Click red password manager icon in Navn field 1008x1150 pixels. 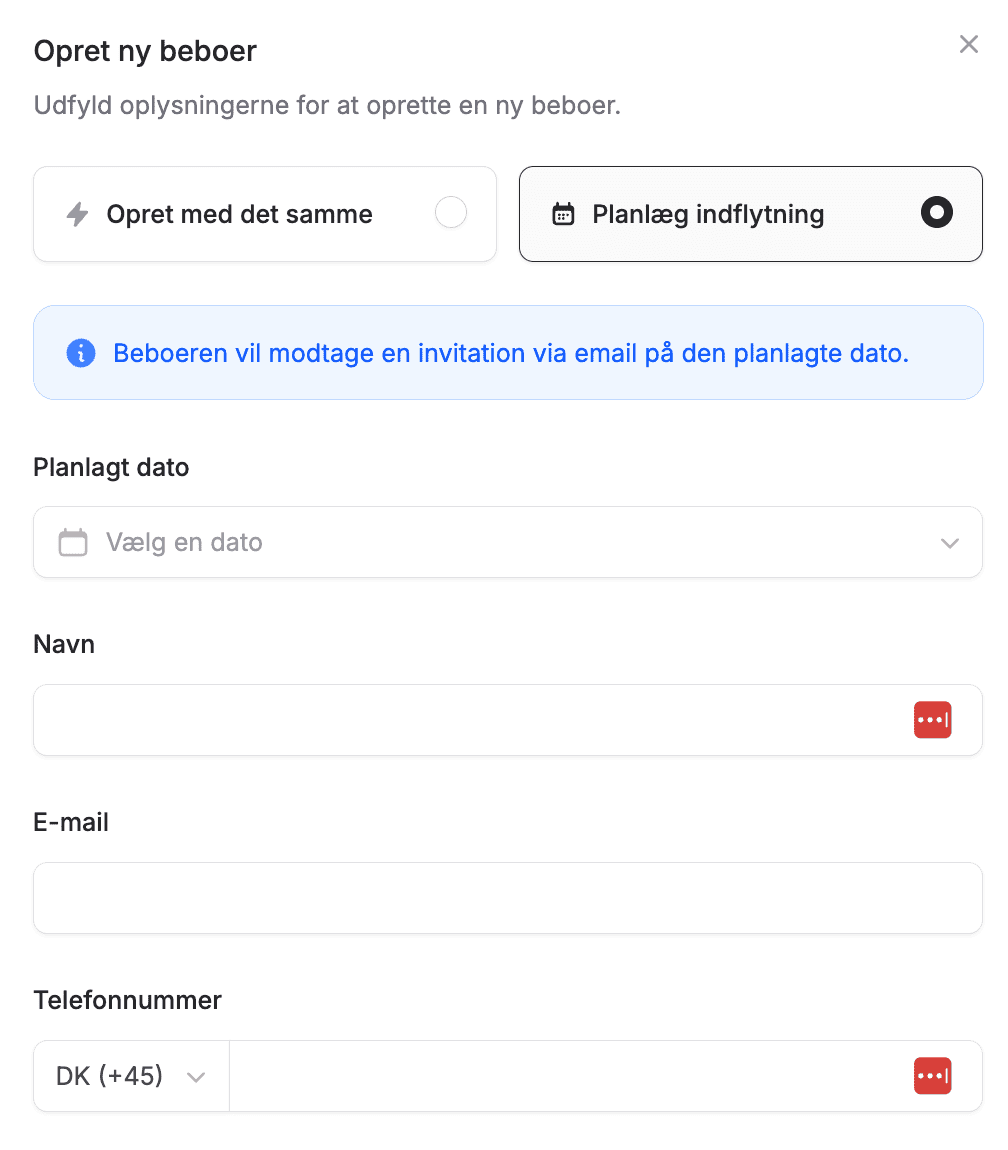[x=932, y=720]
